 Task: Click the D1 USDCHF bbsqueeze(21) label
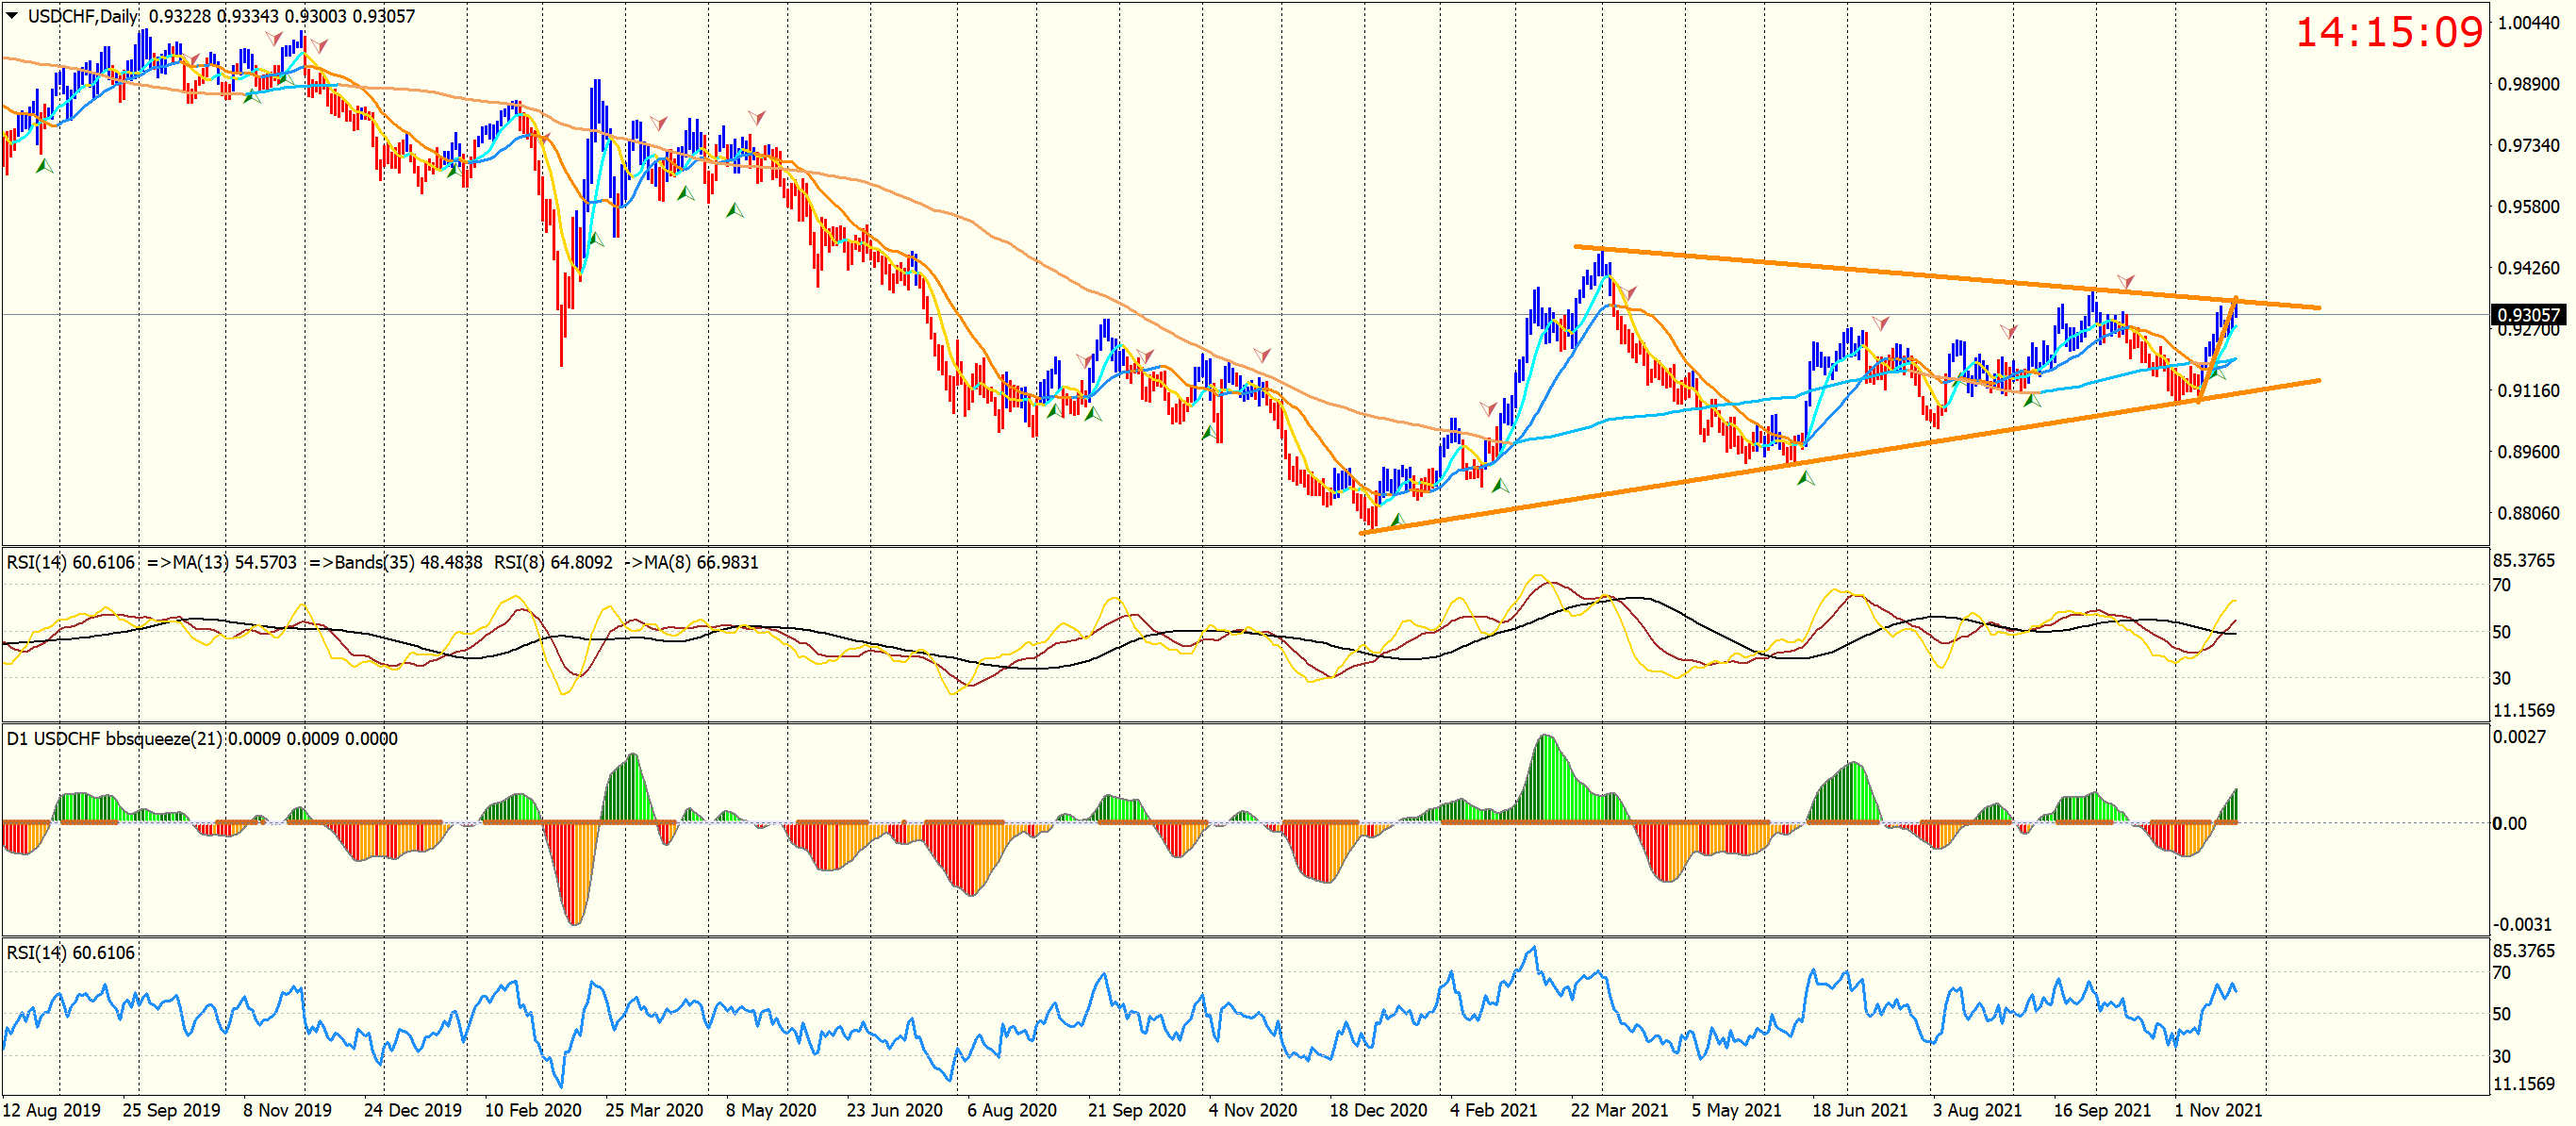tap(115, 739)
